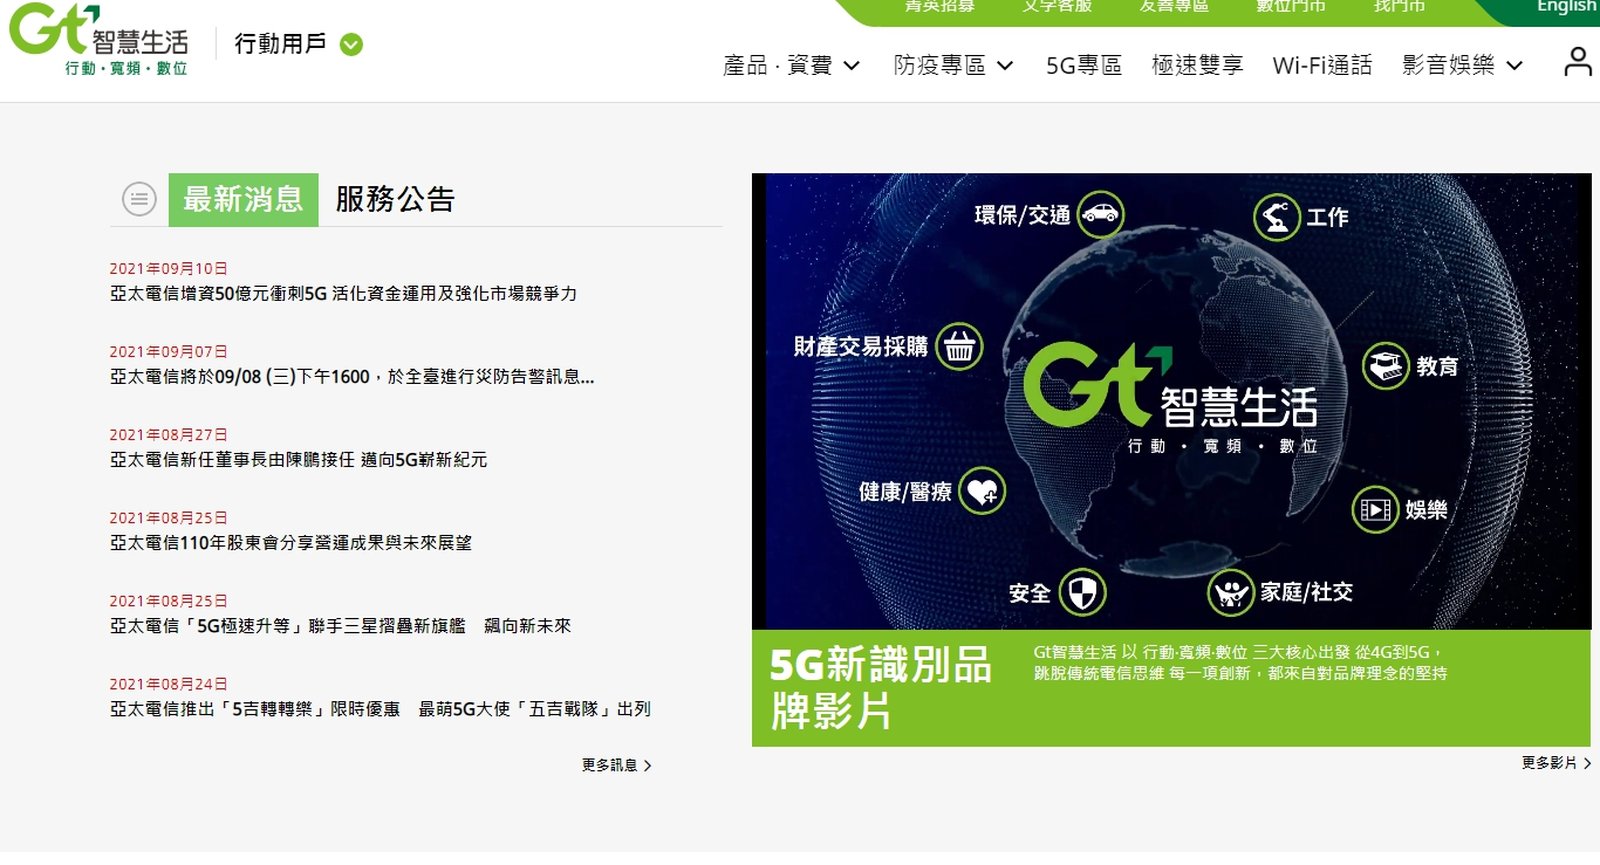Click the list menu icon beside 最新消息
1600x865 pixels.
[x=139, y=199]
